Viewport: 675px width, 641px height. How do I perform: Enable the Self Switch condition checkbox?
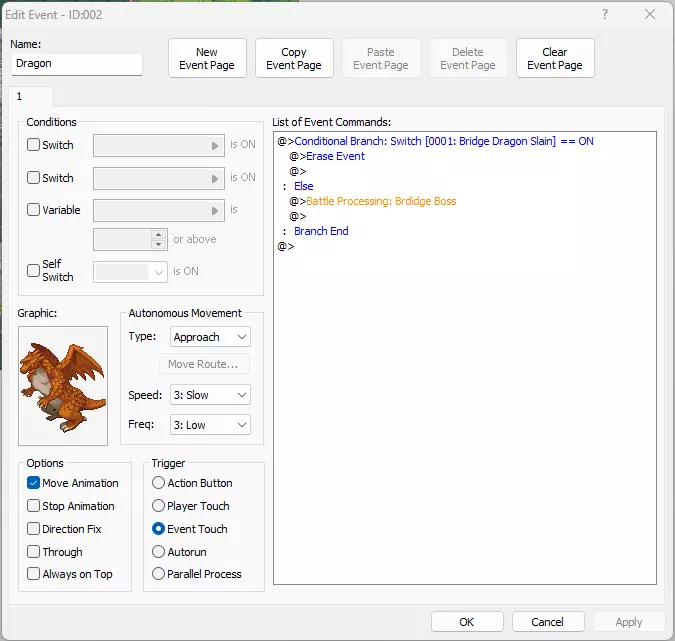[x=33, y=270]
